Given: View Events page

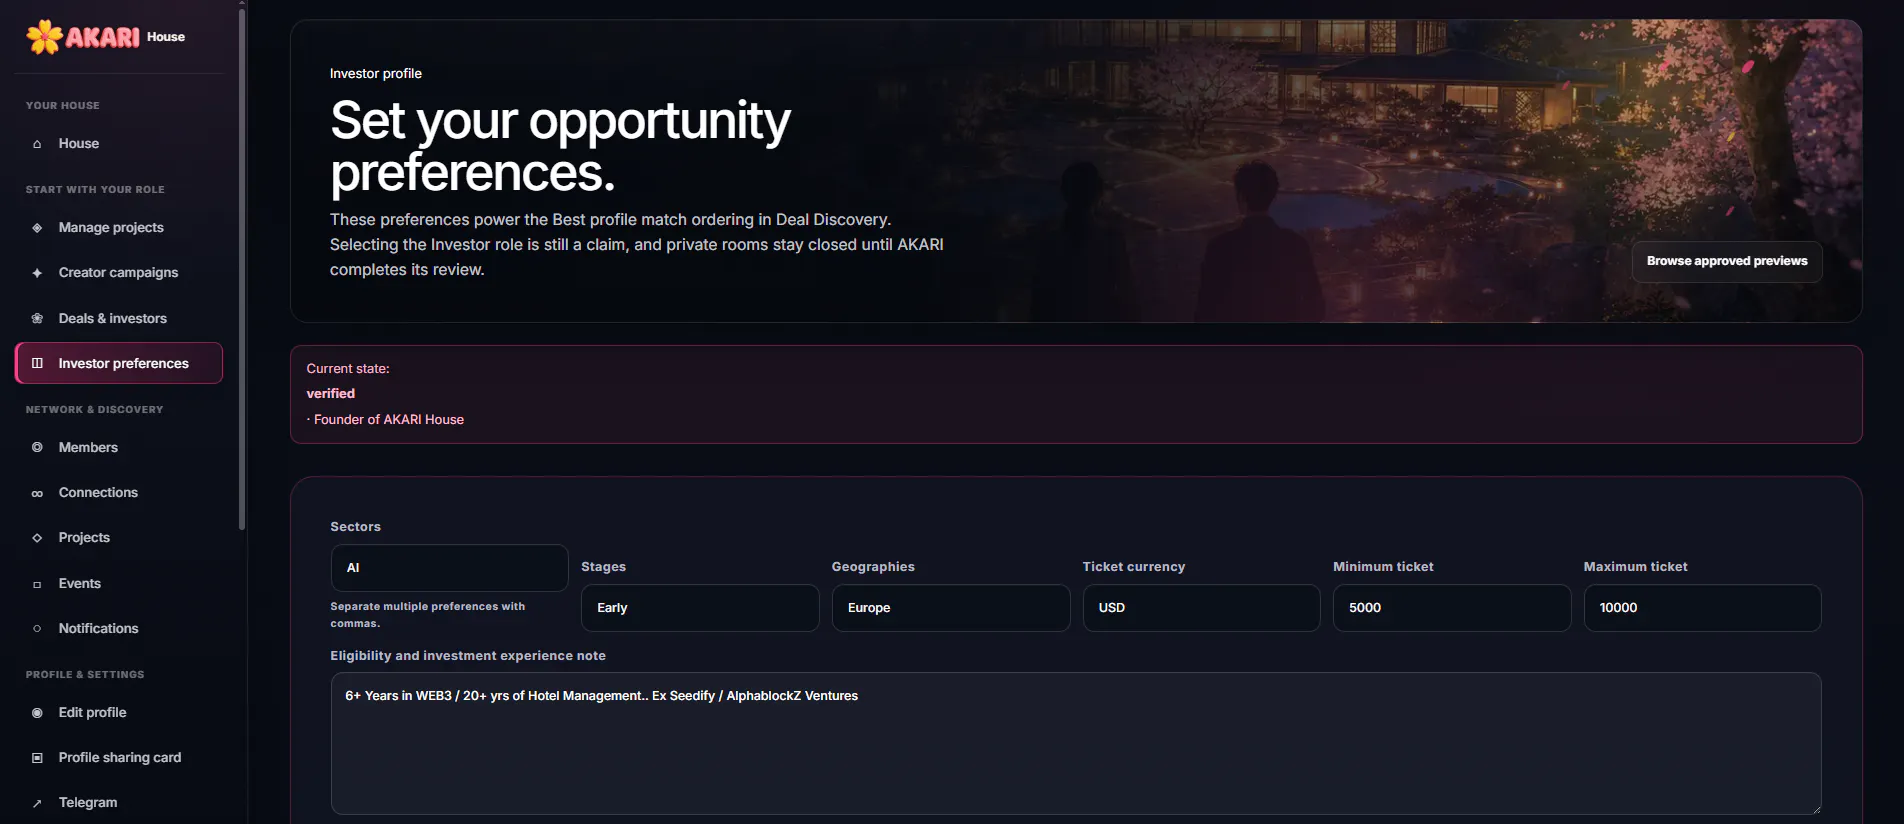Looking at the screenshot, I should 119,584.
